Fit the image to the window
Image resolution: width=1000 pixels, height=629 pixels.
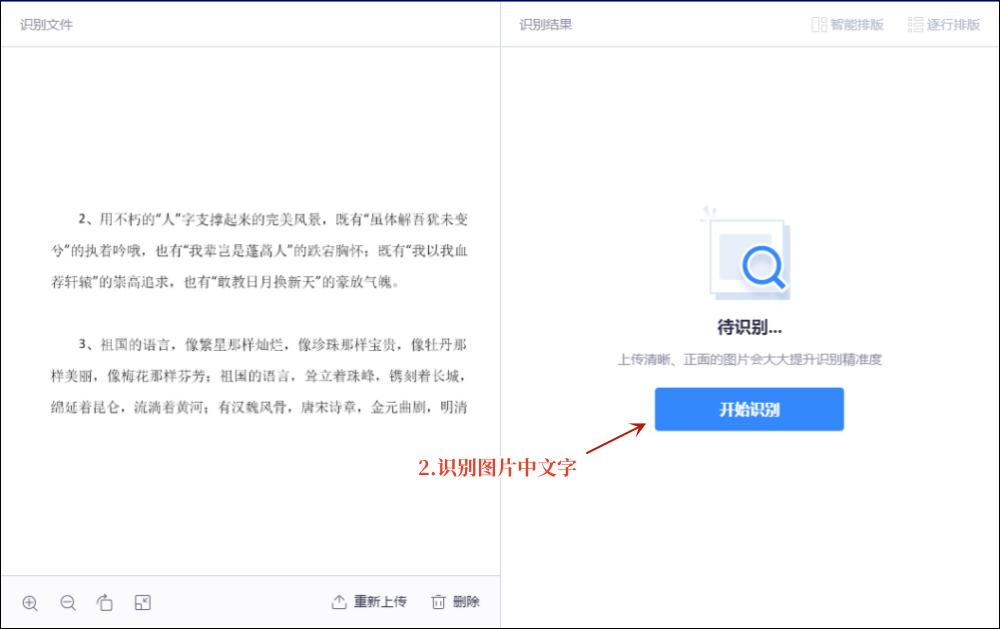click(x=144, y=603)
